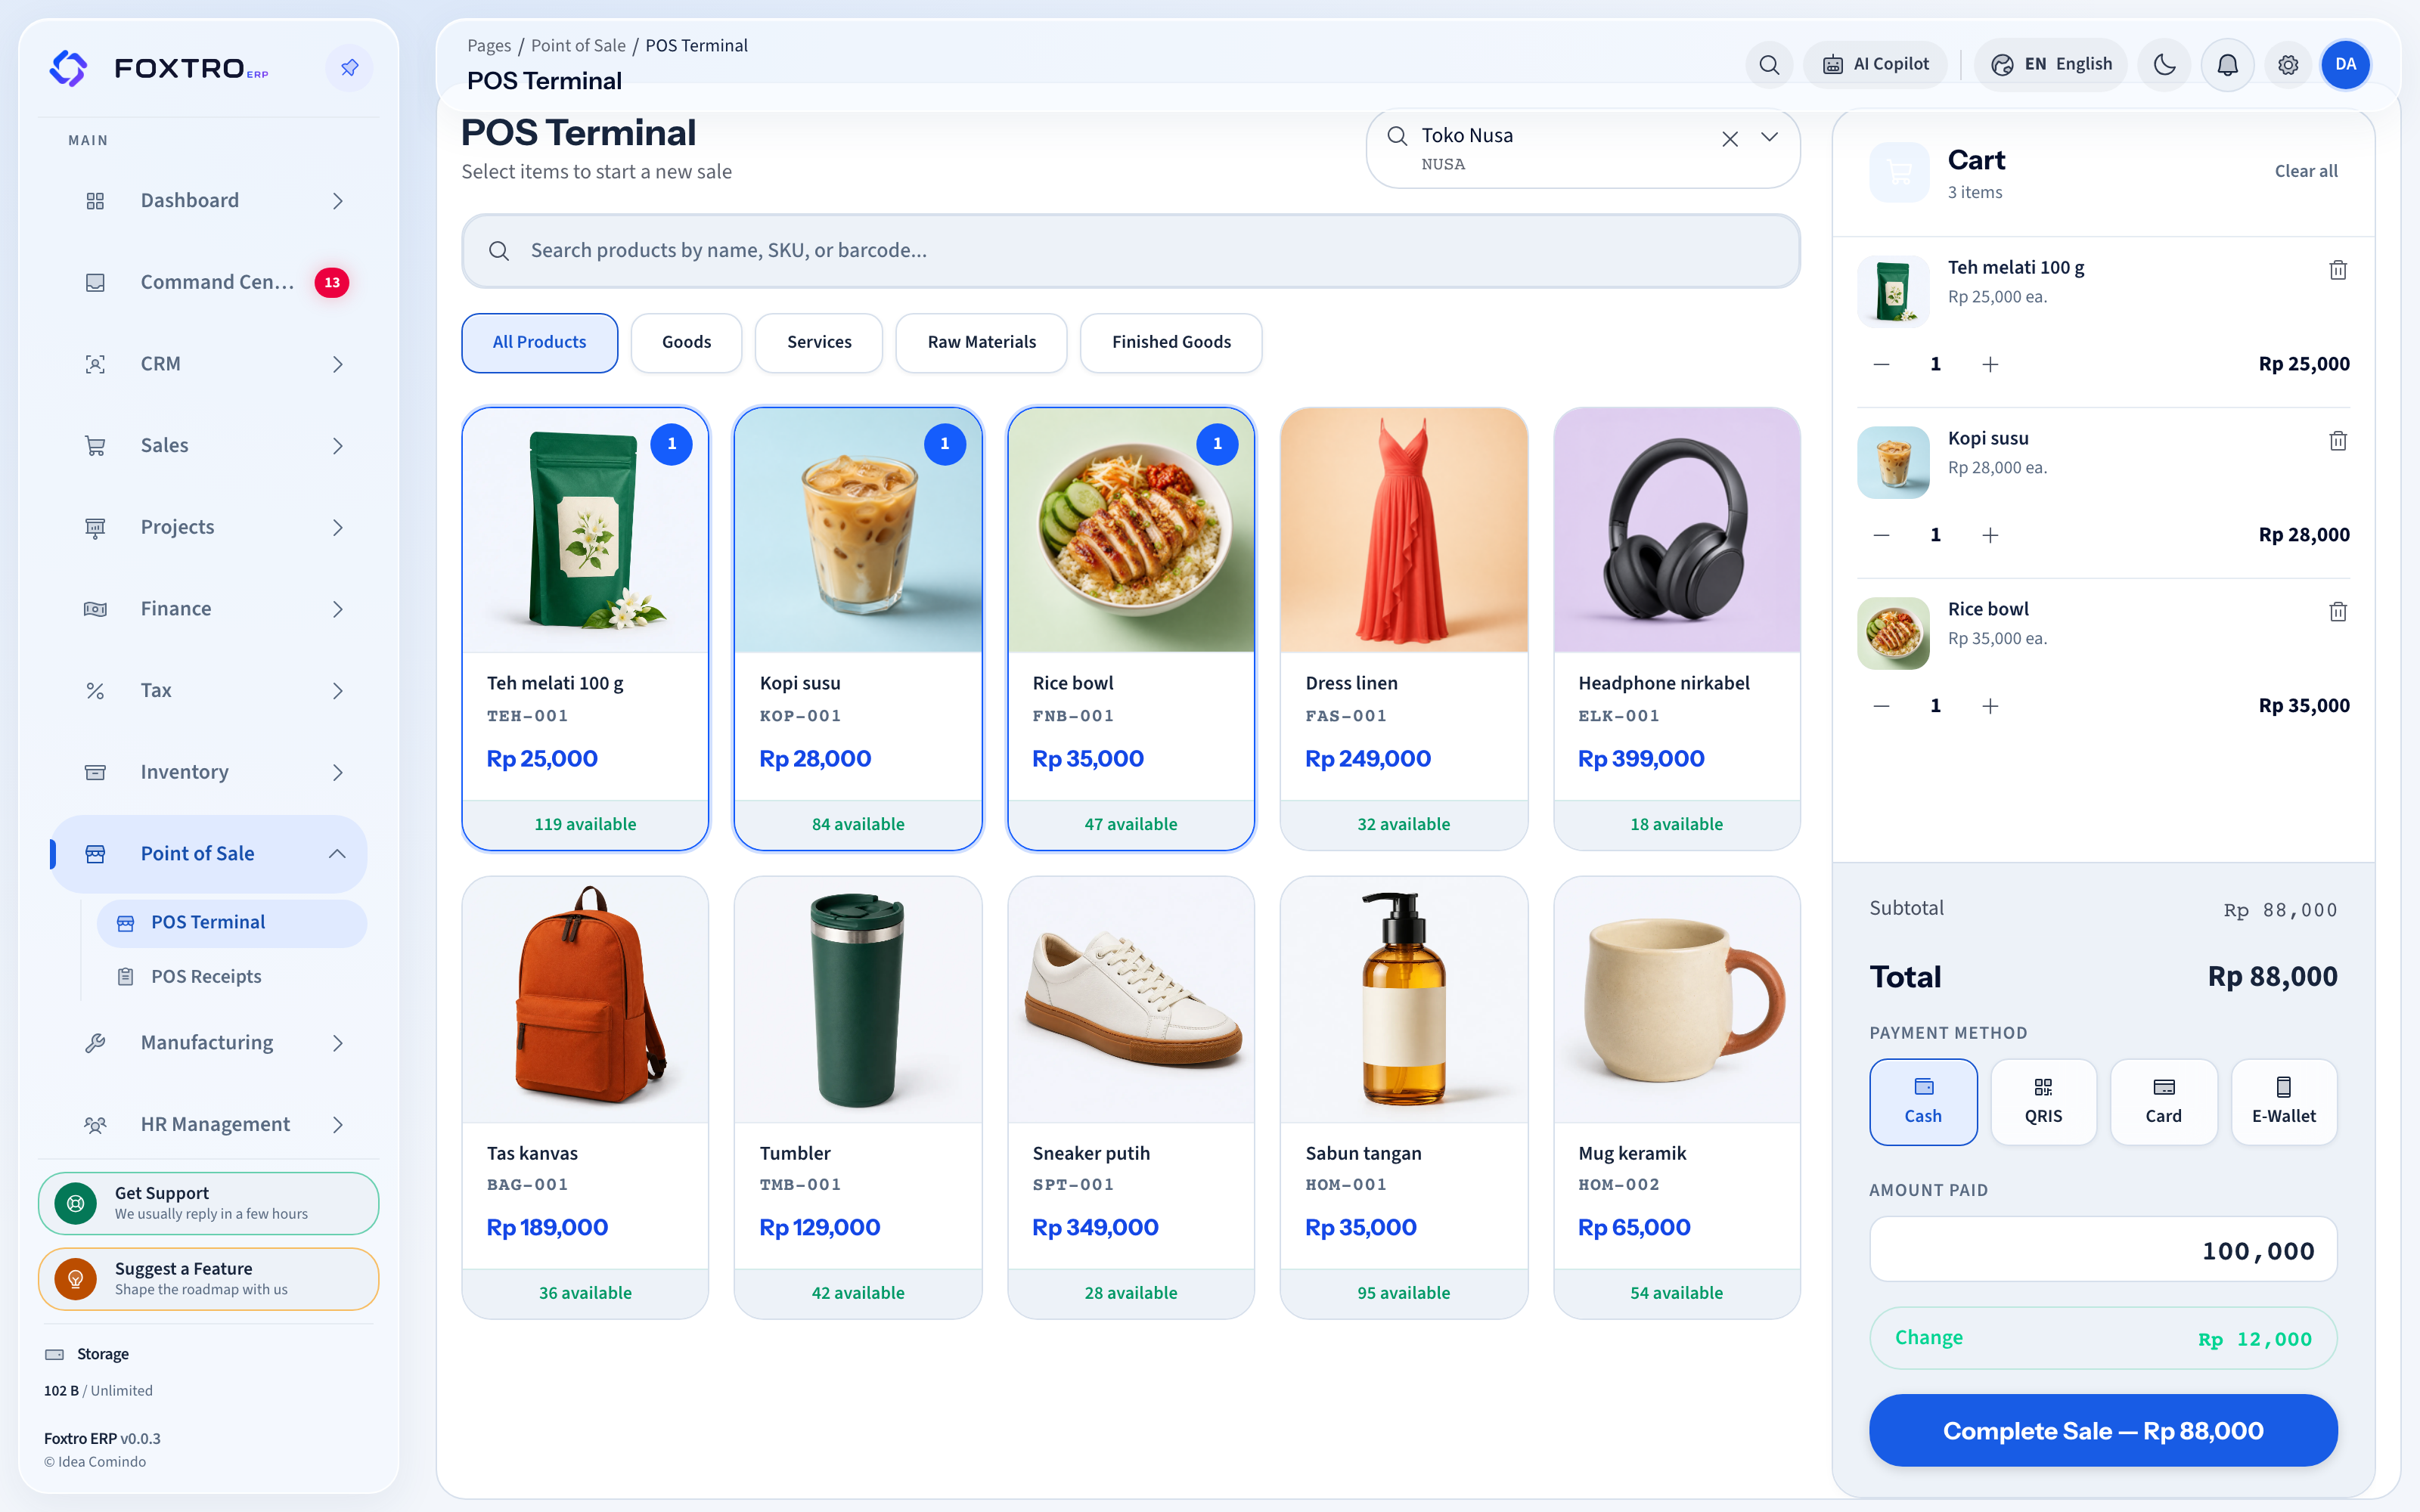
Task: Filter by Goods category
Action: pyautogui.click(x=686, y=342)
